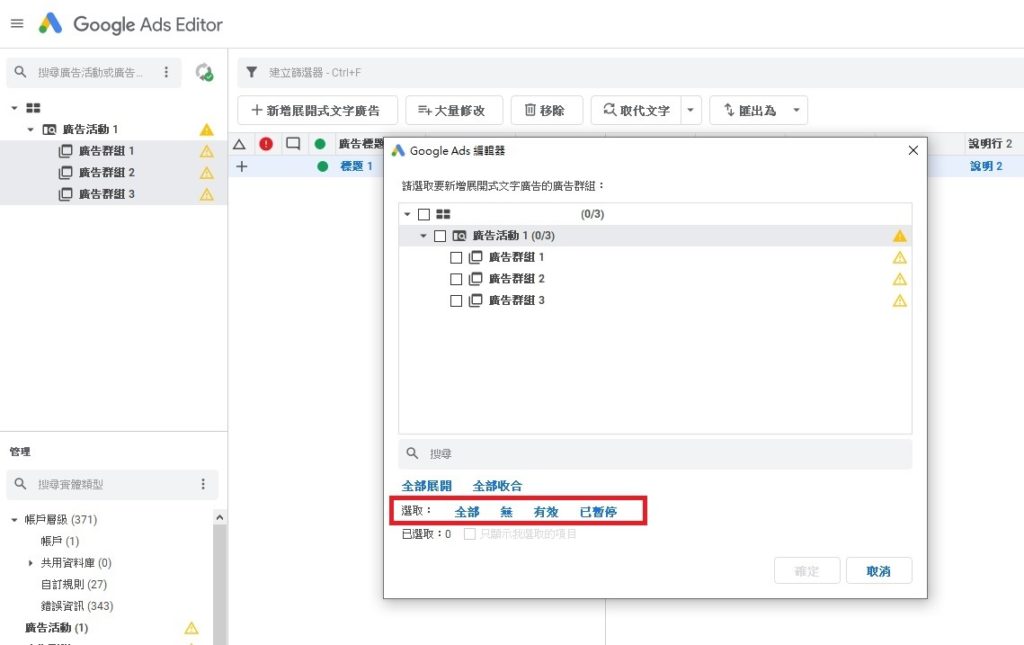Open the hamburger navigation menu
Image resolution: width=1024 pixels, height=645 pixels.
click(16, 24)
